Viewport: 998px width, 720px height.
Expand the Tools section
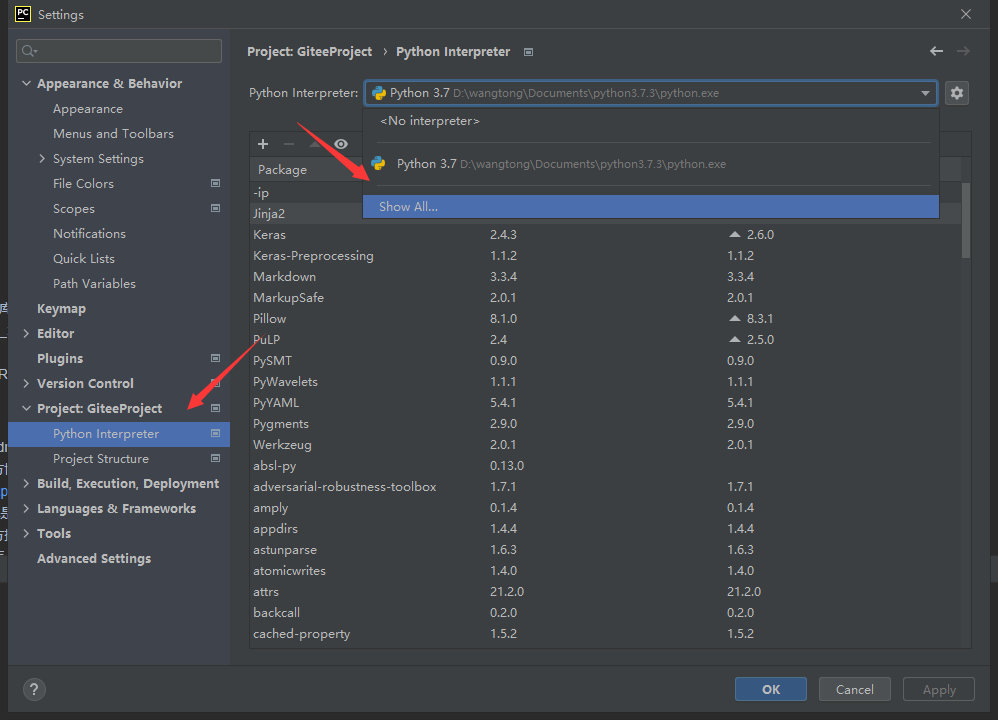(26, 533)
